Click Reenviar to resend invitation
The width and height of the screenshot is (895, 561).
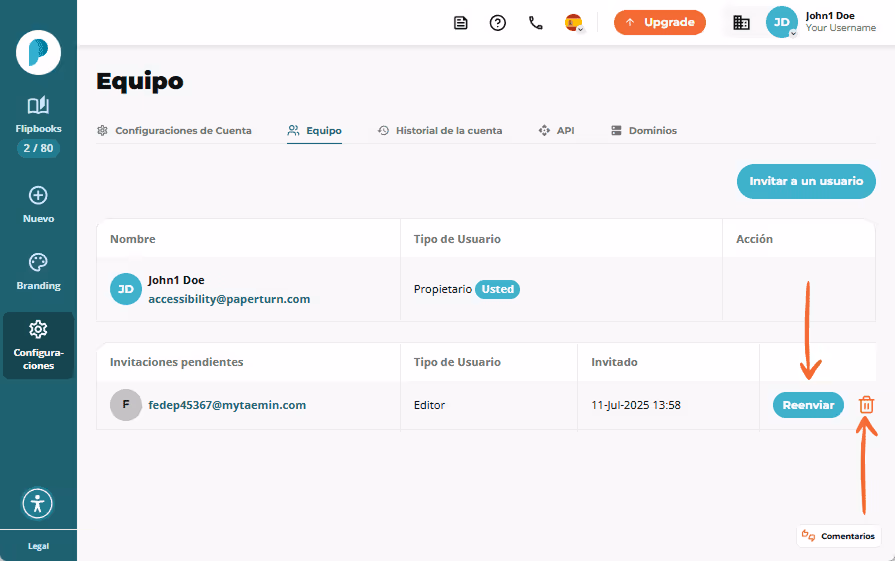(808, 405)
